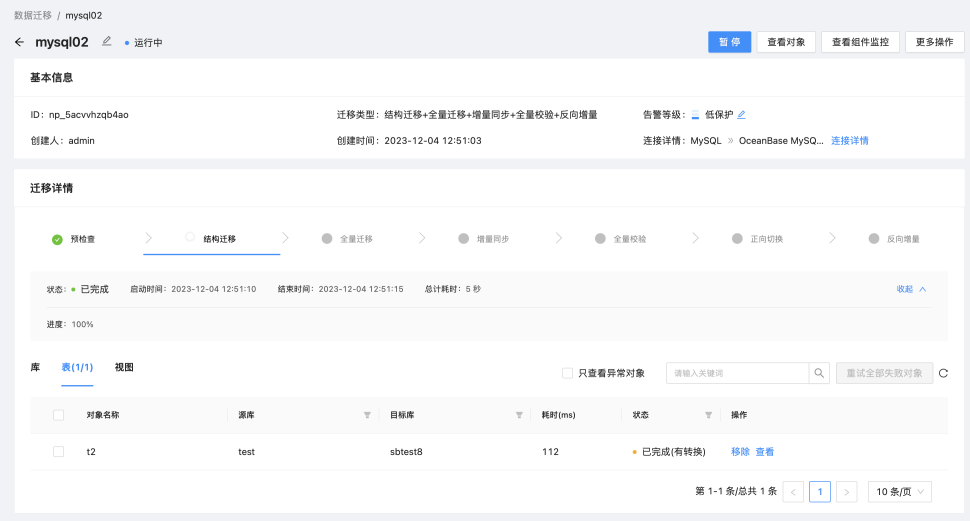Click the 暂停 button
The width and height of the screenshot is (970, 521).
729,42
